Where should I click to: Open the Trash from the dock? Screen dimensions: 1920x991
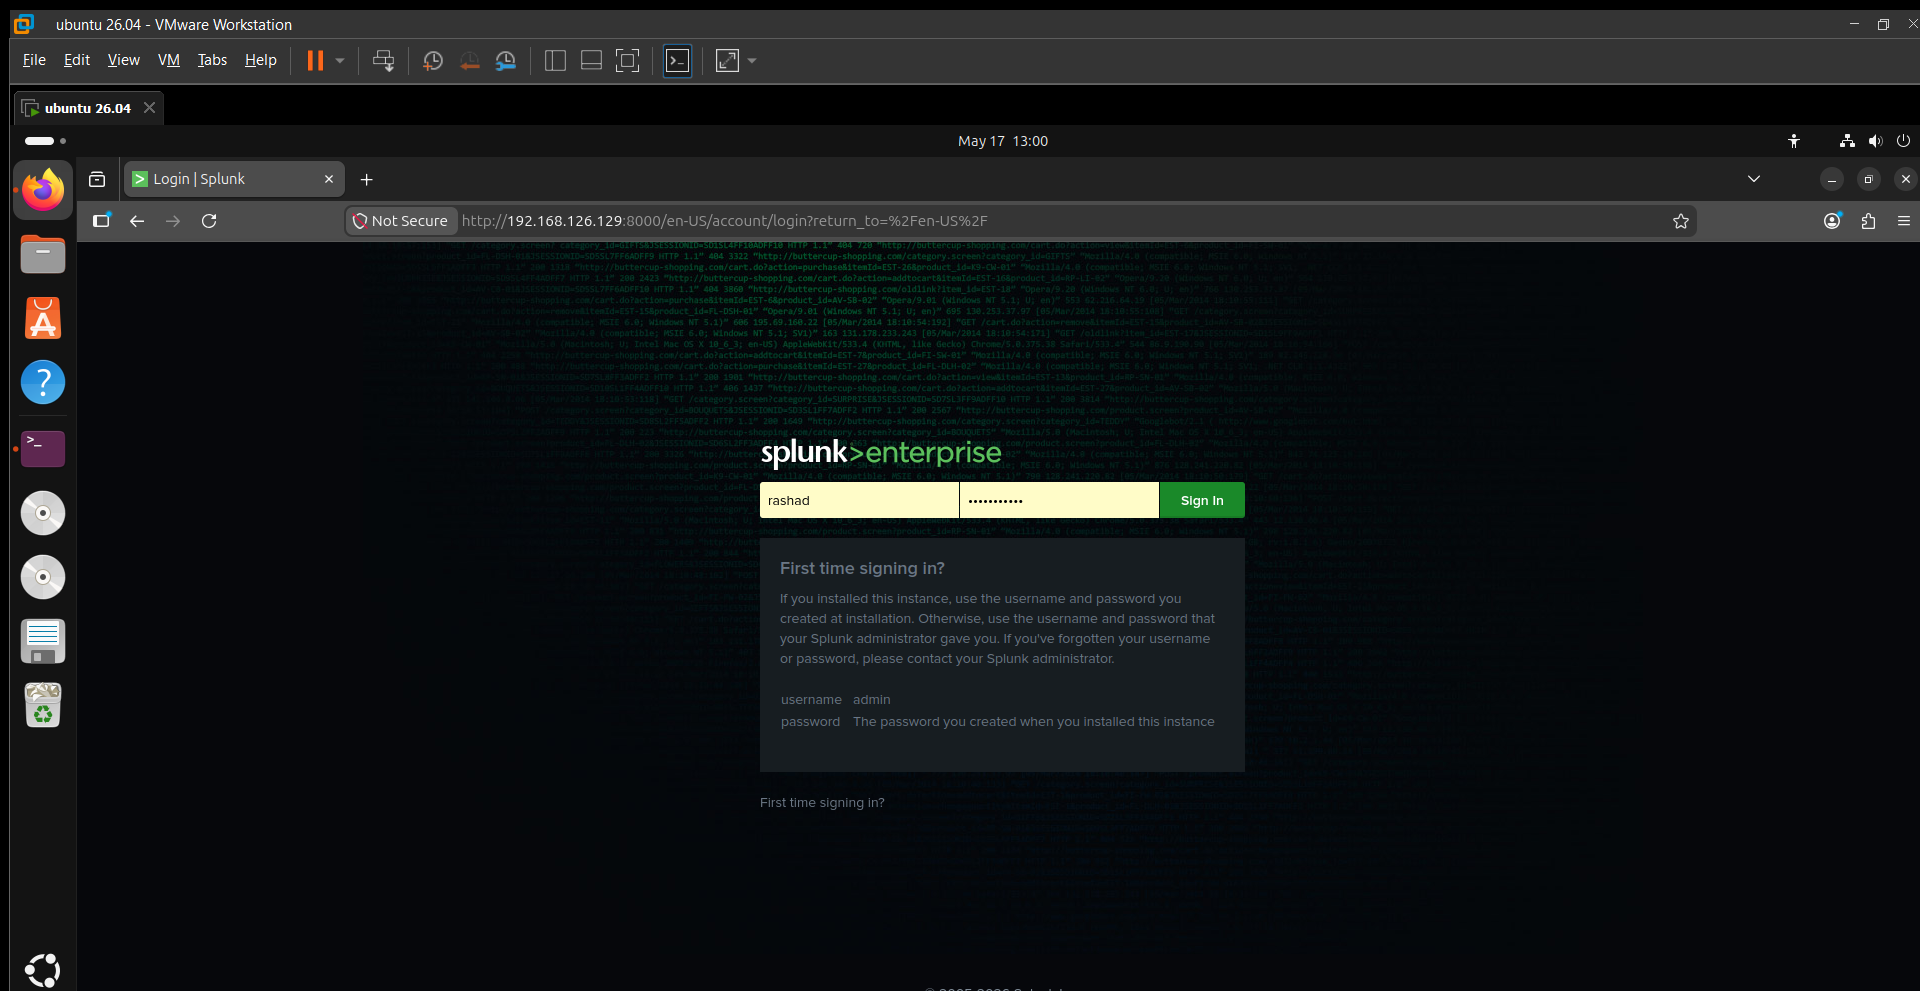pos(43,705)
